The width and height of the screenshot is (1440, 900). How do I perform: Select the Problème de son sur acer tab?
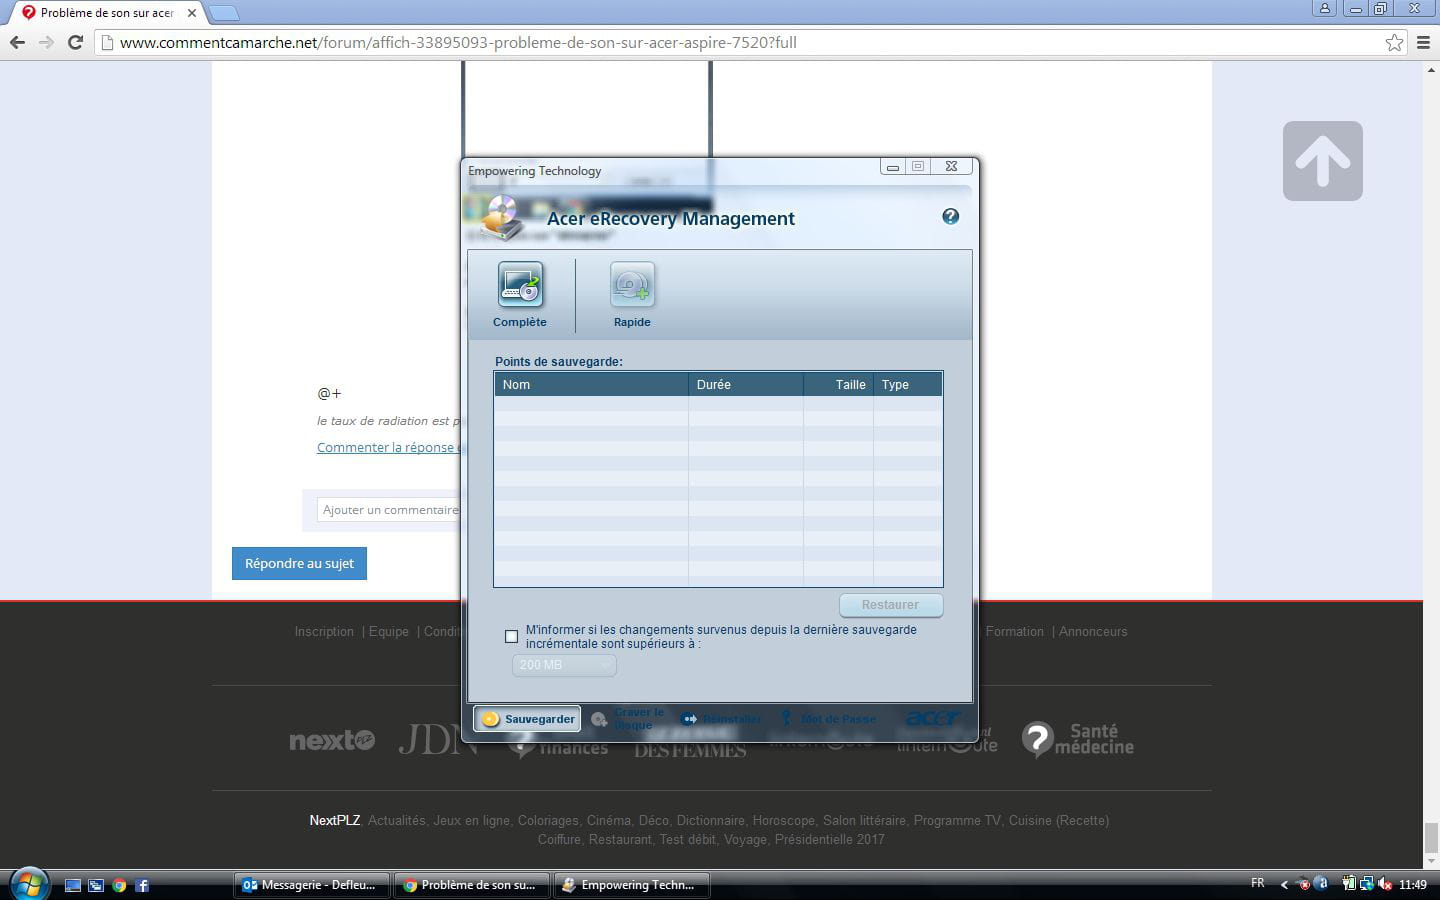107,13
